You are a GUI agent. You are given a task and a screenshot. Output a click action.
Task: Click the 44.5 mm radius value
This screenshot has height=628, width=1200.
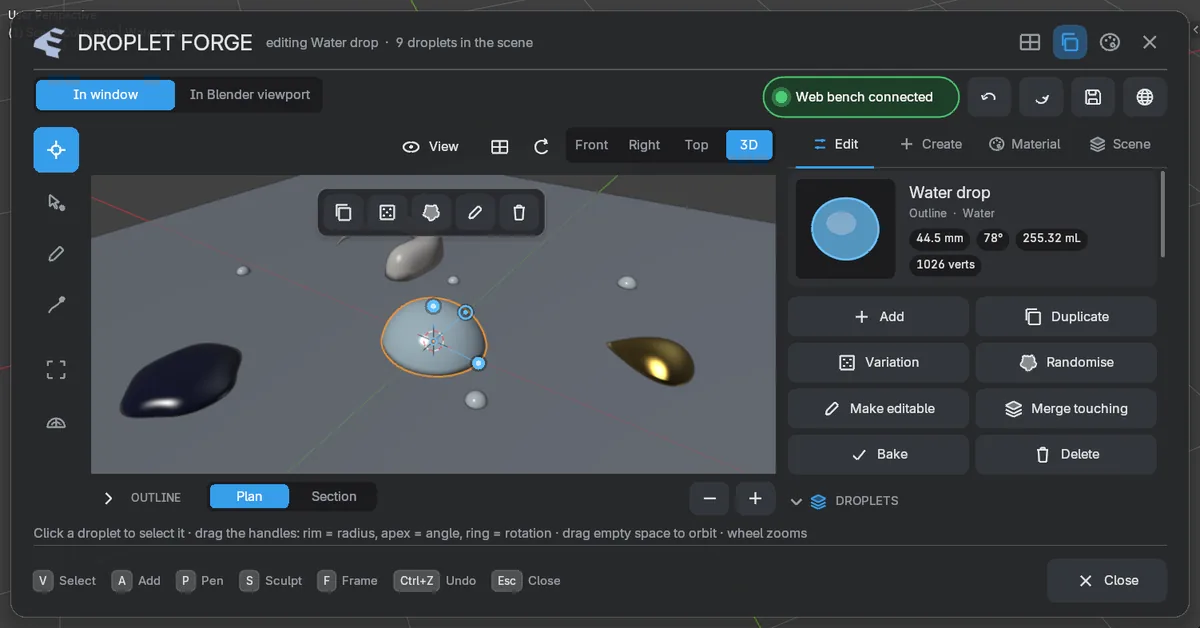(x=940, y=239)
